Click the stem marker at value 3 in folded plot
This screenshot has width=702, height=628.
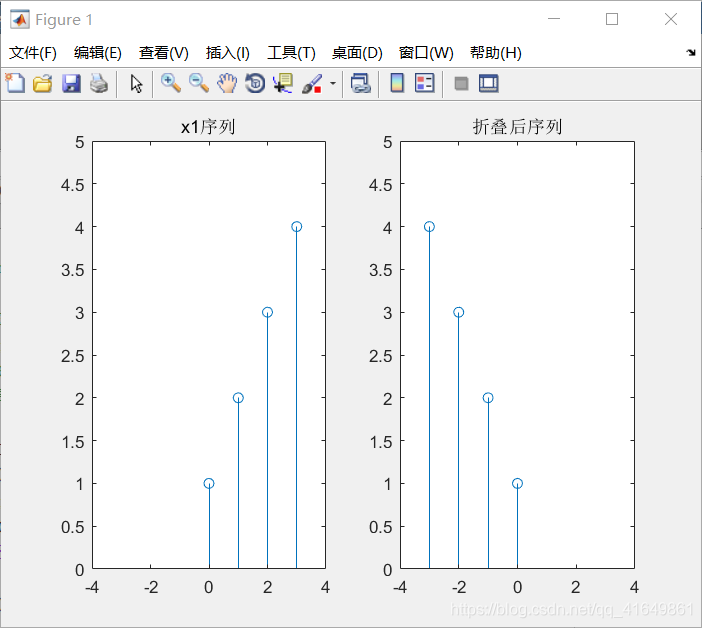coord(458,312)
